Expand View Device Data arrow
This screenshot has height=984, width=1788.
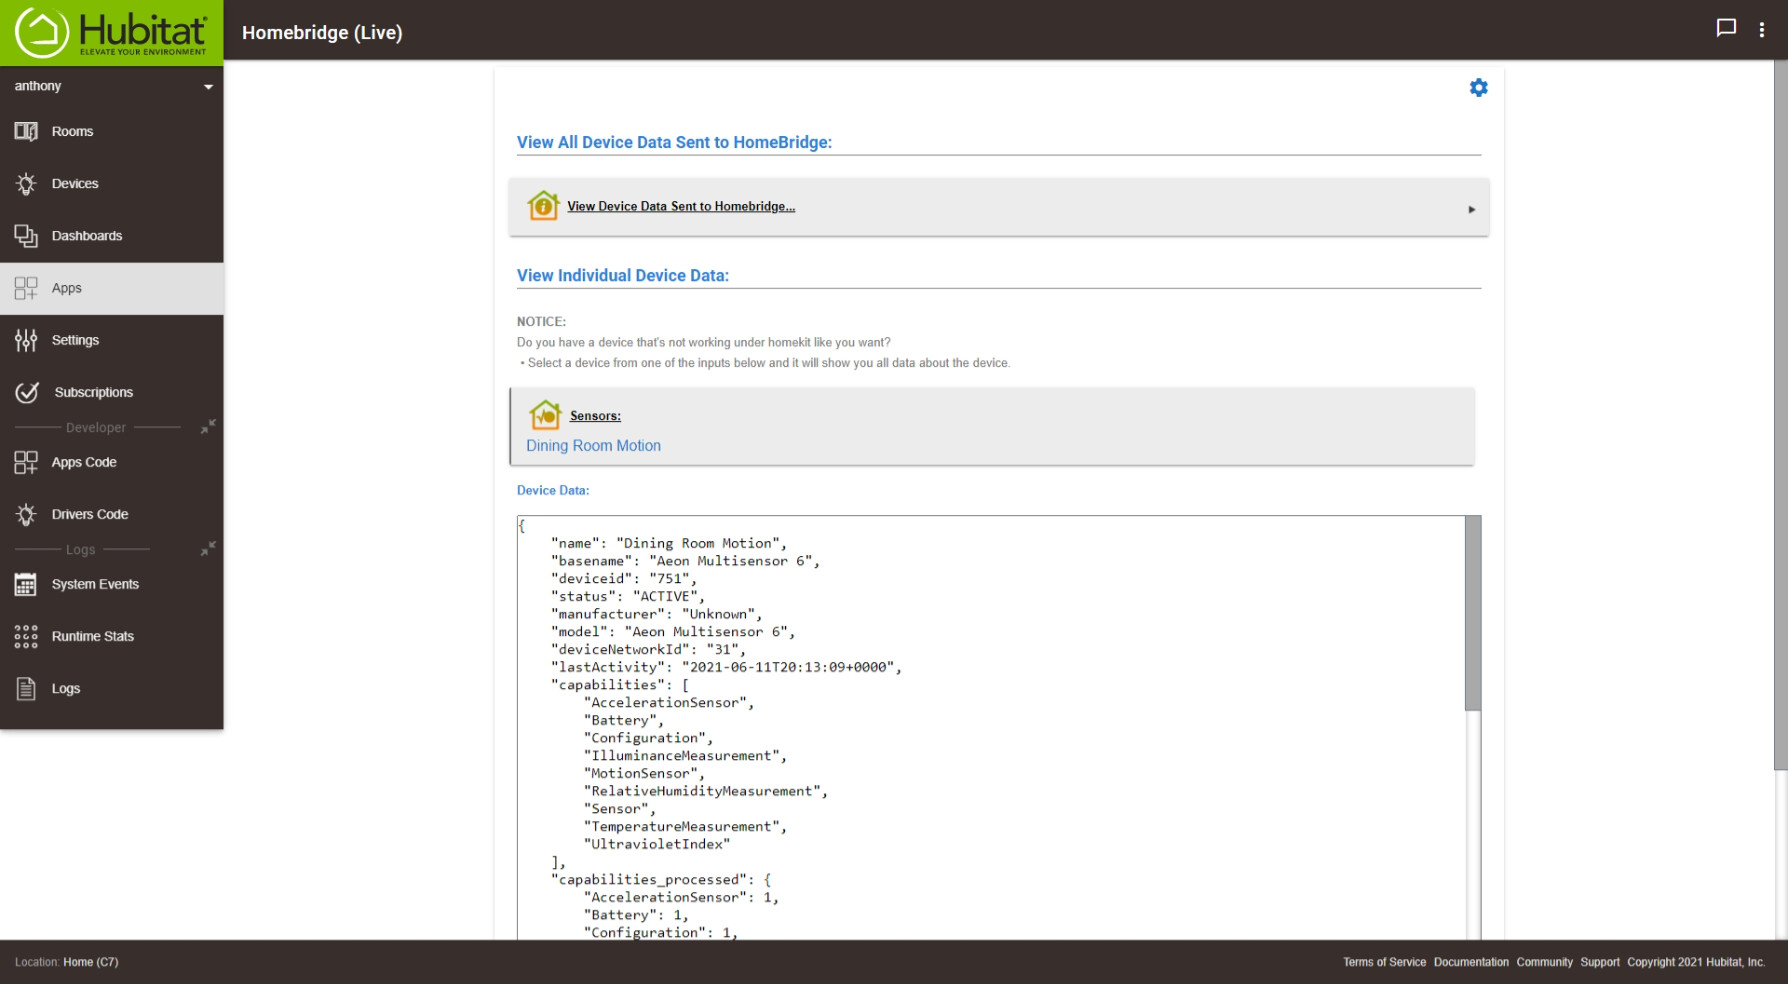(x=1471, y=209)
